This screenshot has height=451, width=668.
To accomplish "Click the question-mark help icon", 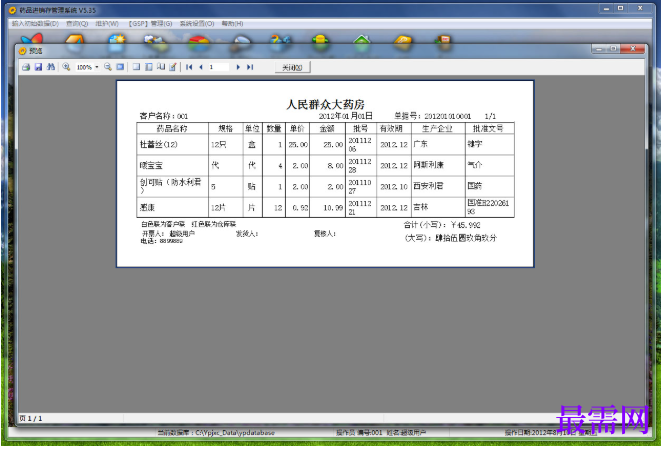I will (281, 40).
